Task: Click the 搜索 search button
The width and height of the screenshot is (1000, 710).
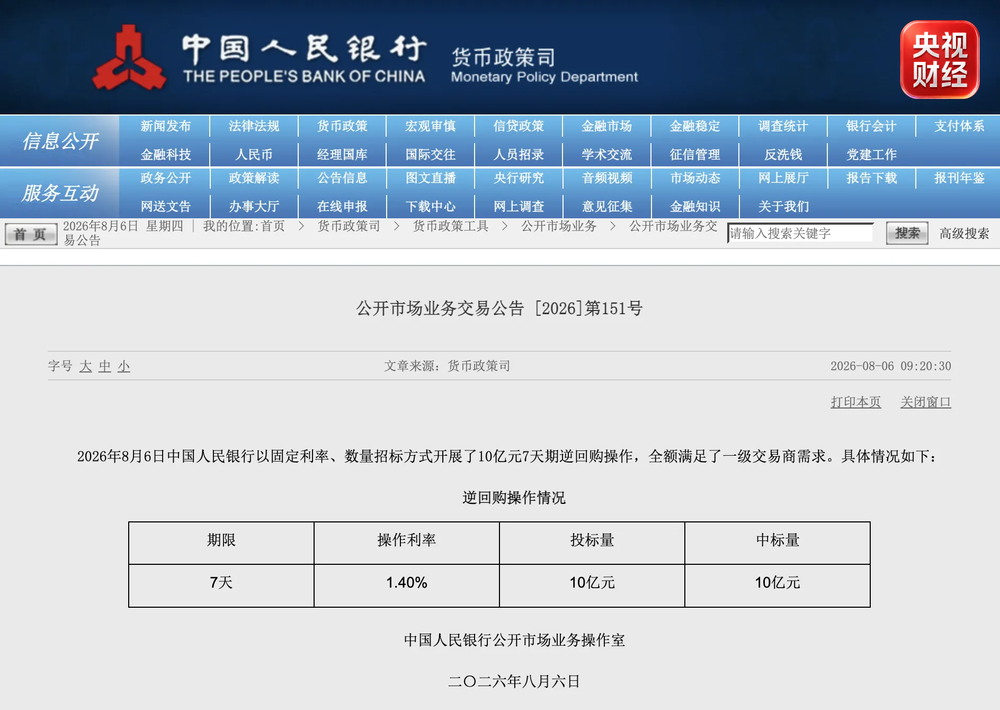Action: coord(907,233)
